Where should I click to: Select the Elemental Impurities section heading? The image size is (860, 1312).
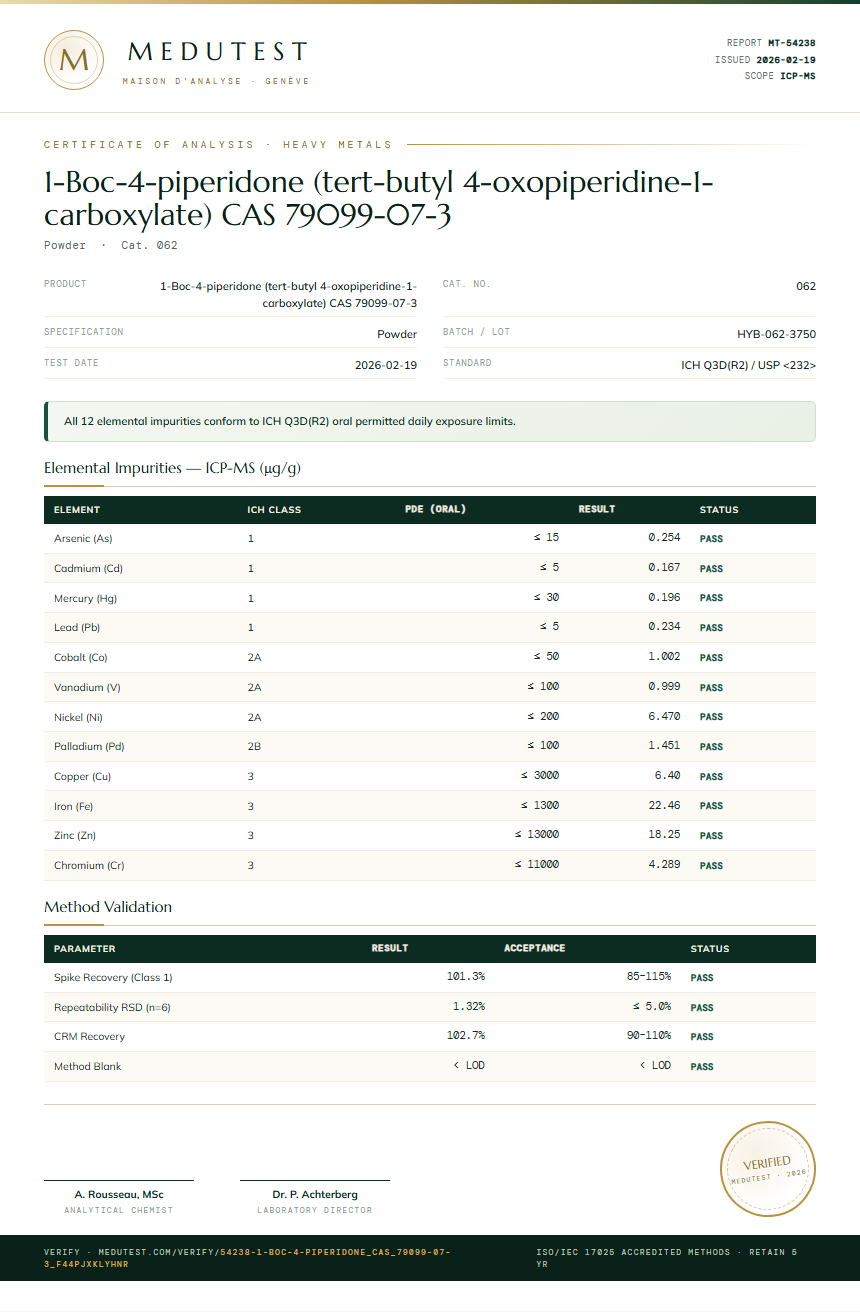172,468
